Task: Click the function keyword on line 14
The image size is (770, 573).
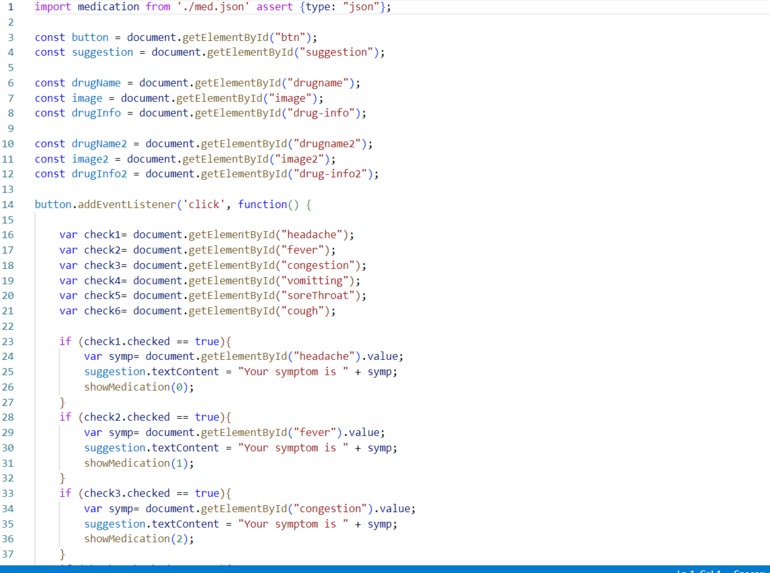Action: click(x=262, y=204)
